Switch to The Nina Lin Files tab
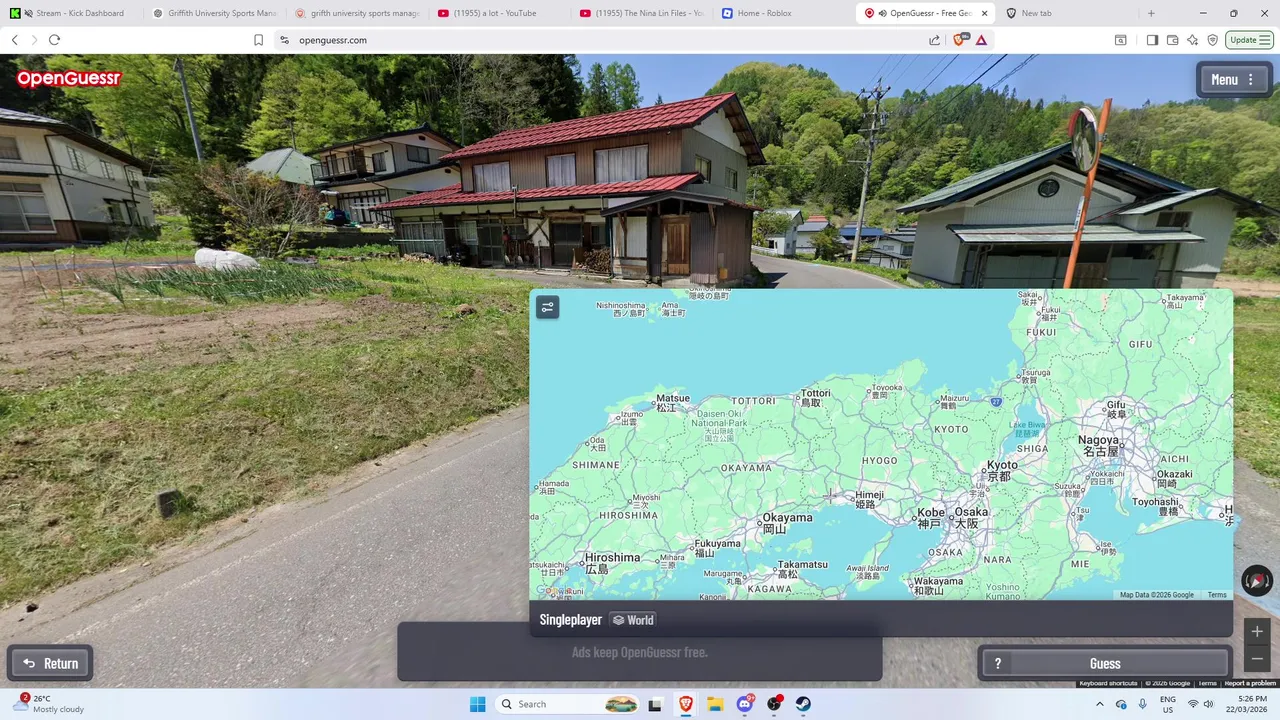The image size is (1280, 720). 640,13
